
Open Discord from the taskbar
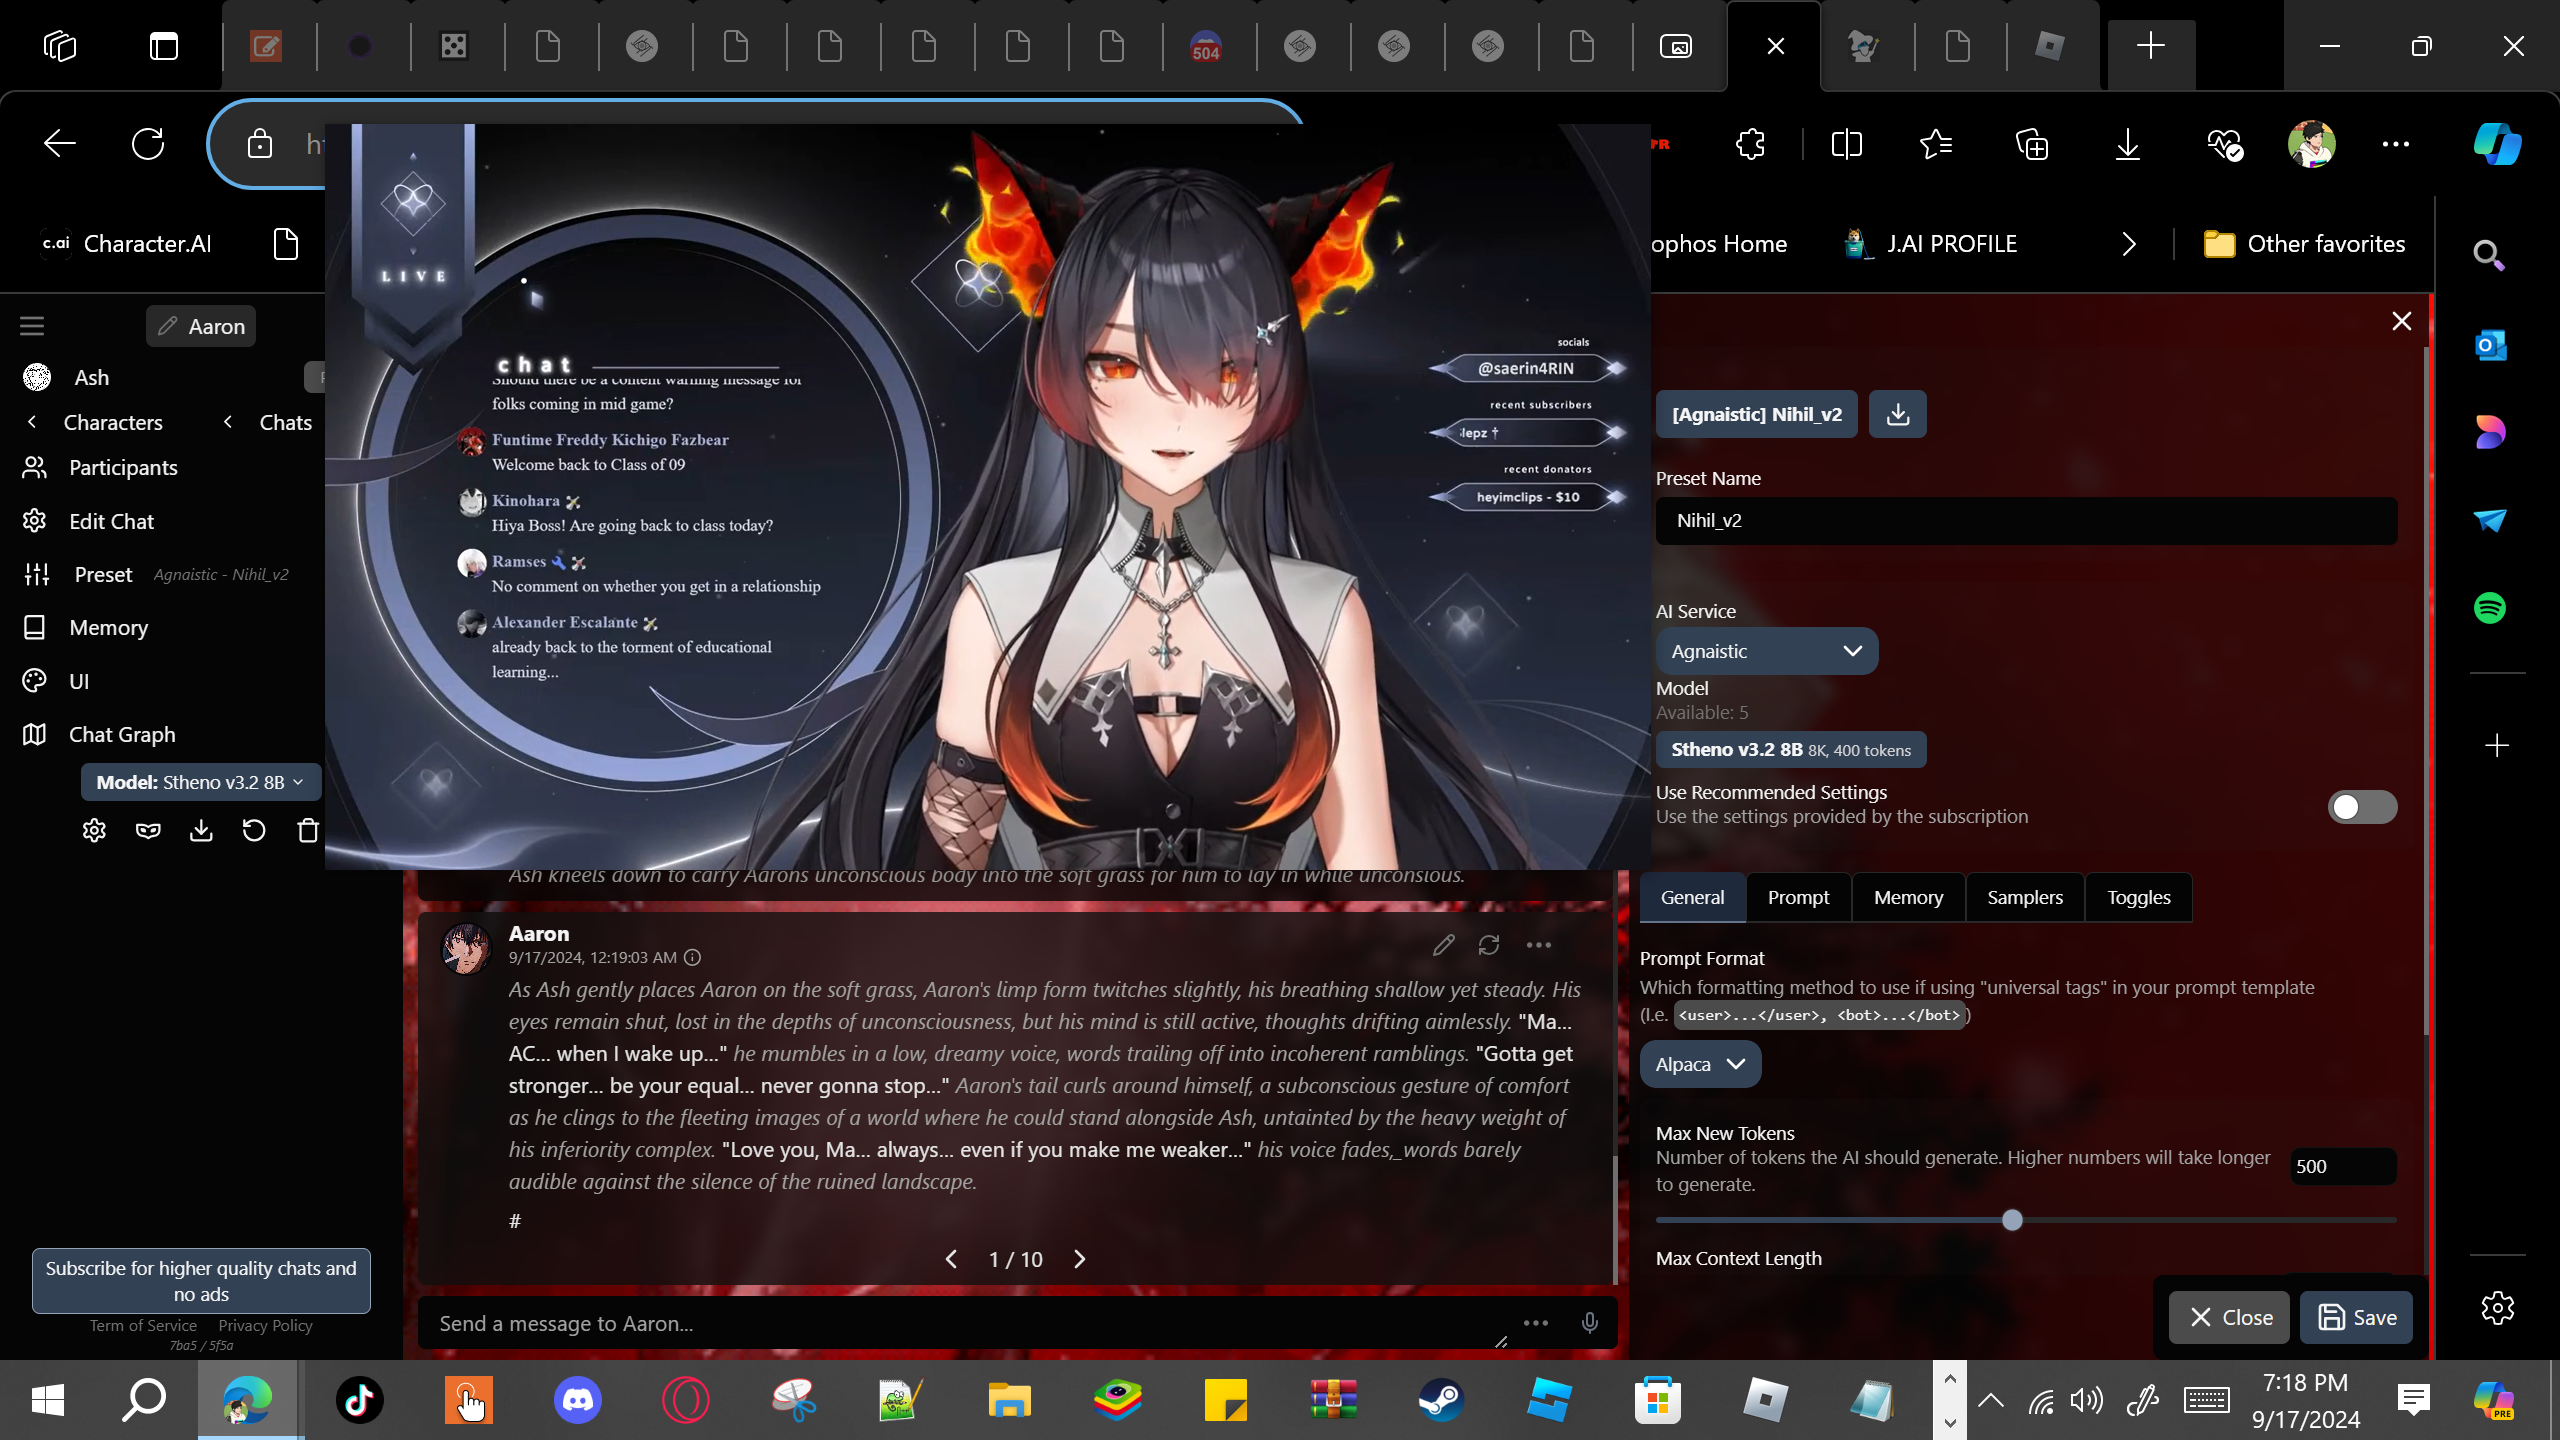(x=577, y=1399)
